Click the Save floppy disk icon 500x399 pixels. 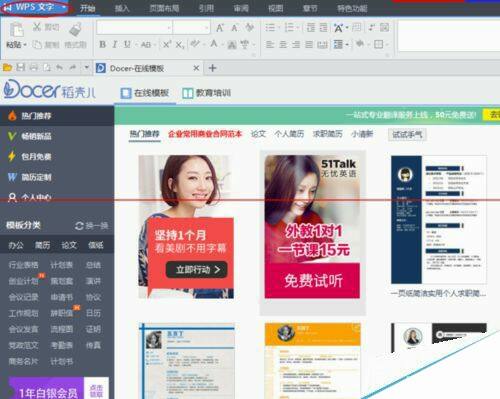21,68
